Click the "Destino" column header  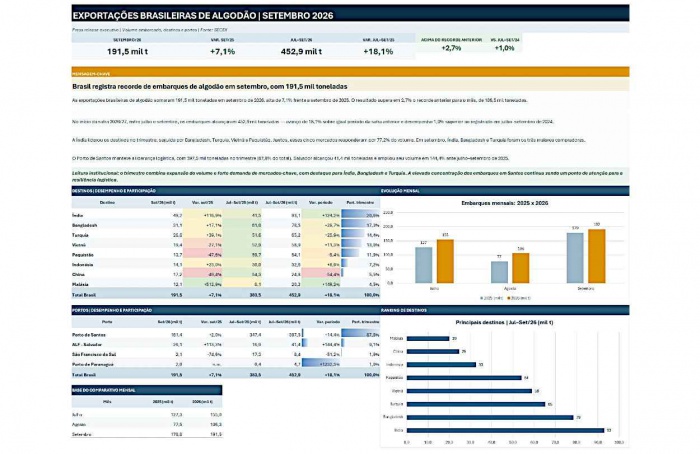pos(107,203)
